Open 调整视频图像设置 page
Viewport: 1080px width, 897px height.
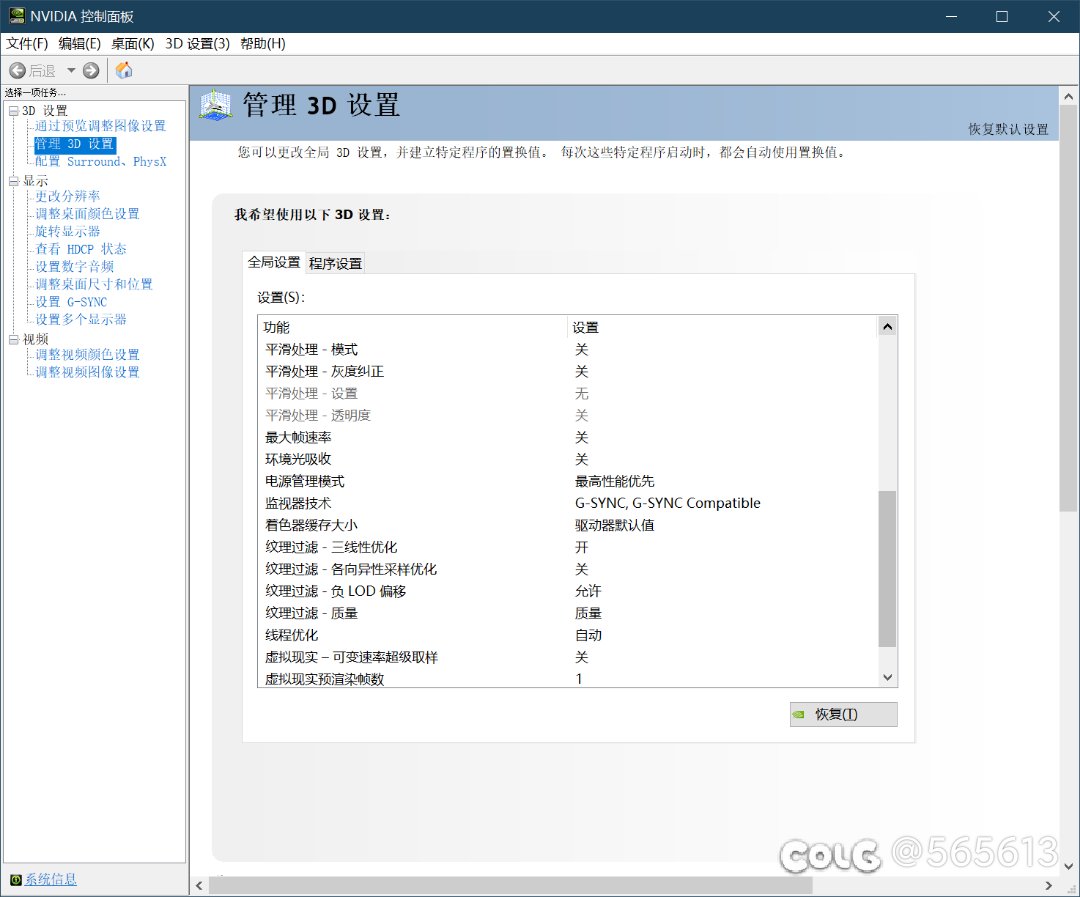tap(87, 372)
